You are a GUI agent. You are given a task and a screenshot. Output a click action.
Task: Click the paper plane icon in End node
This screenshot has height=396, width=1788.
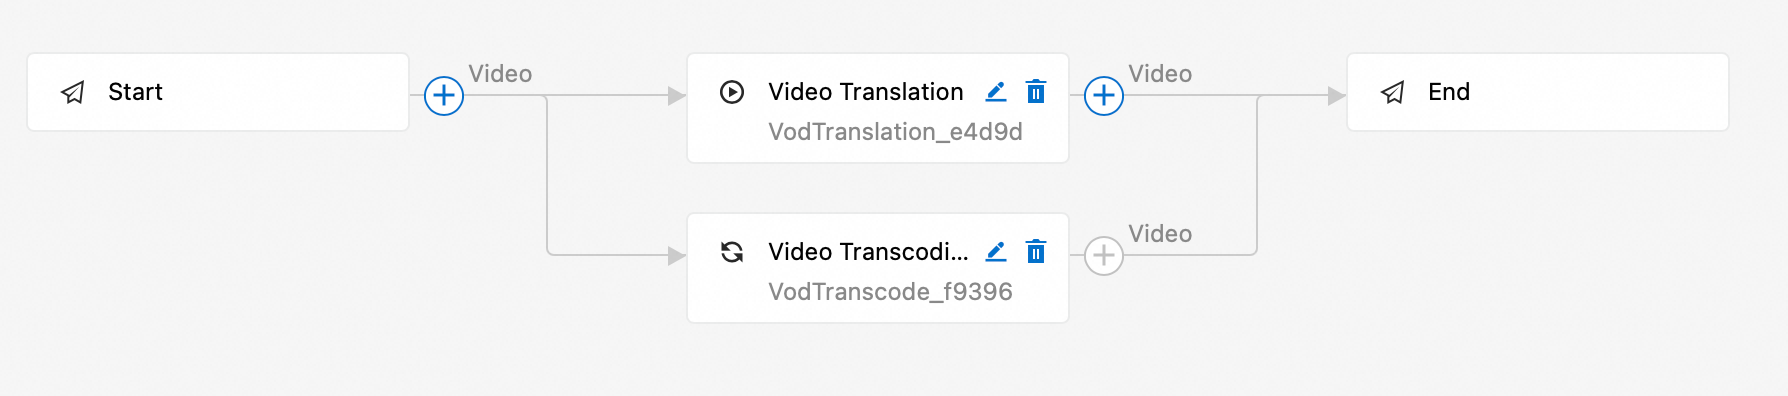(x=1393, y=93)
